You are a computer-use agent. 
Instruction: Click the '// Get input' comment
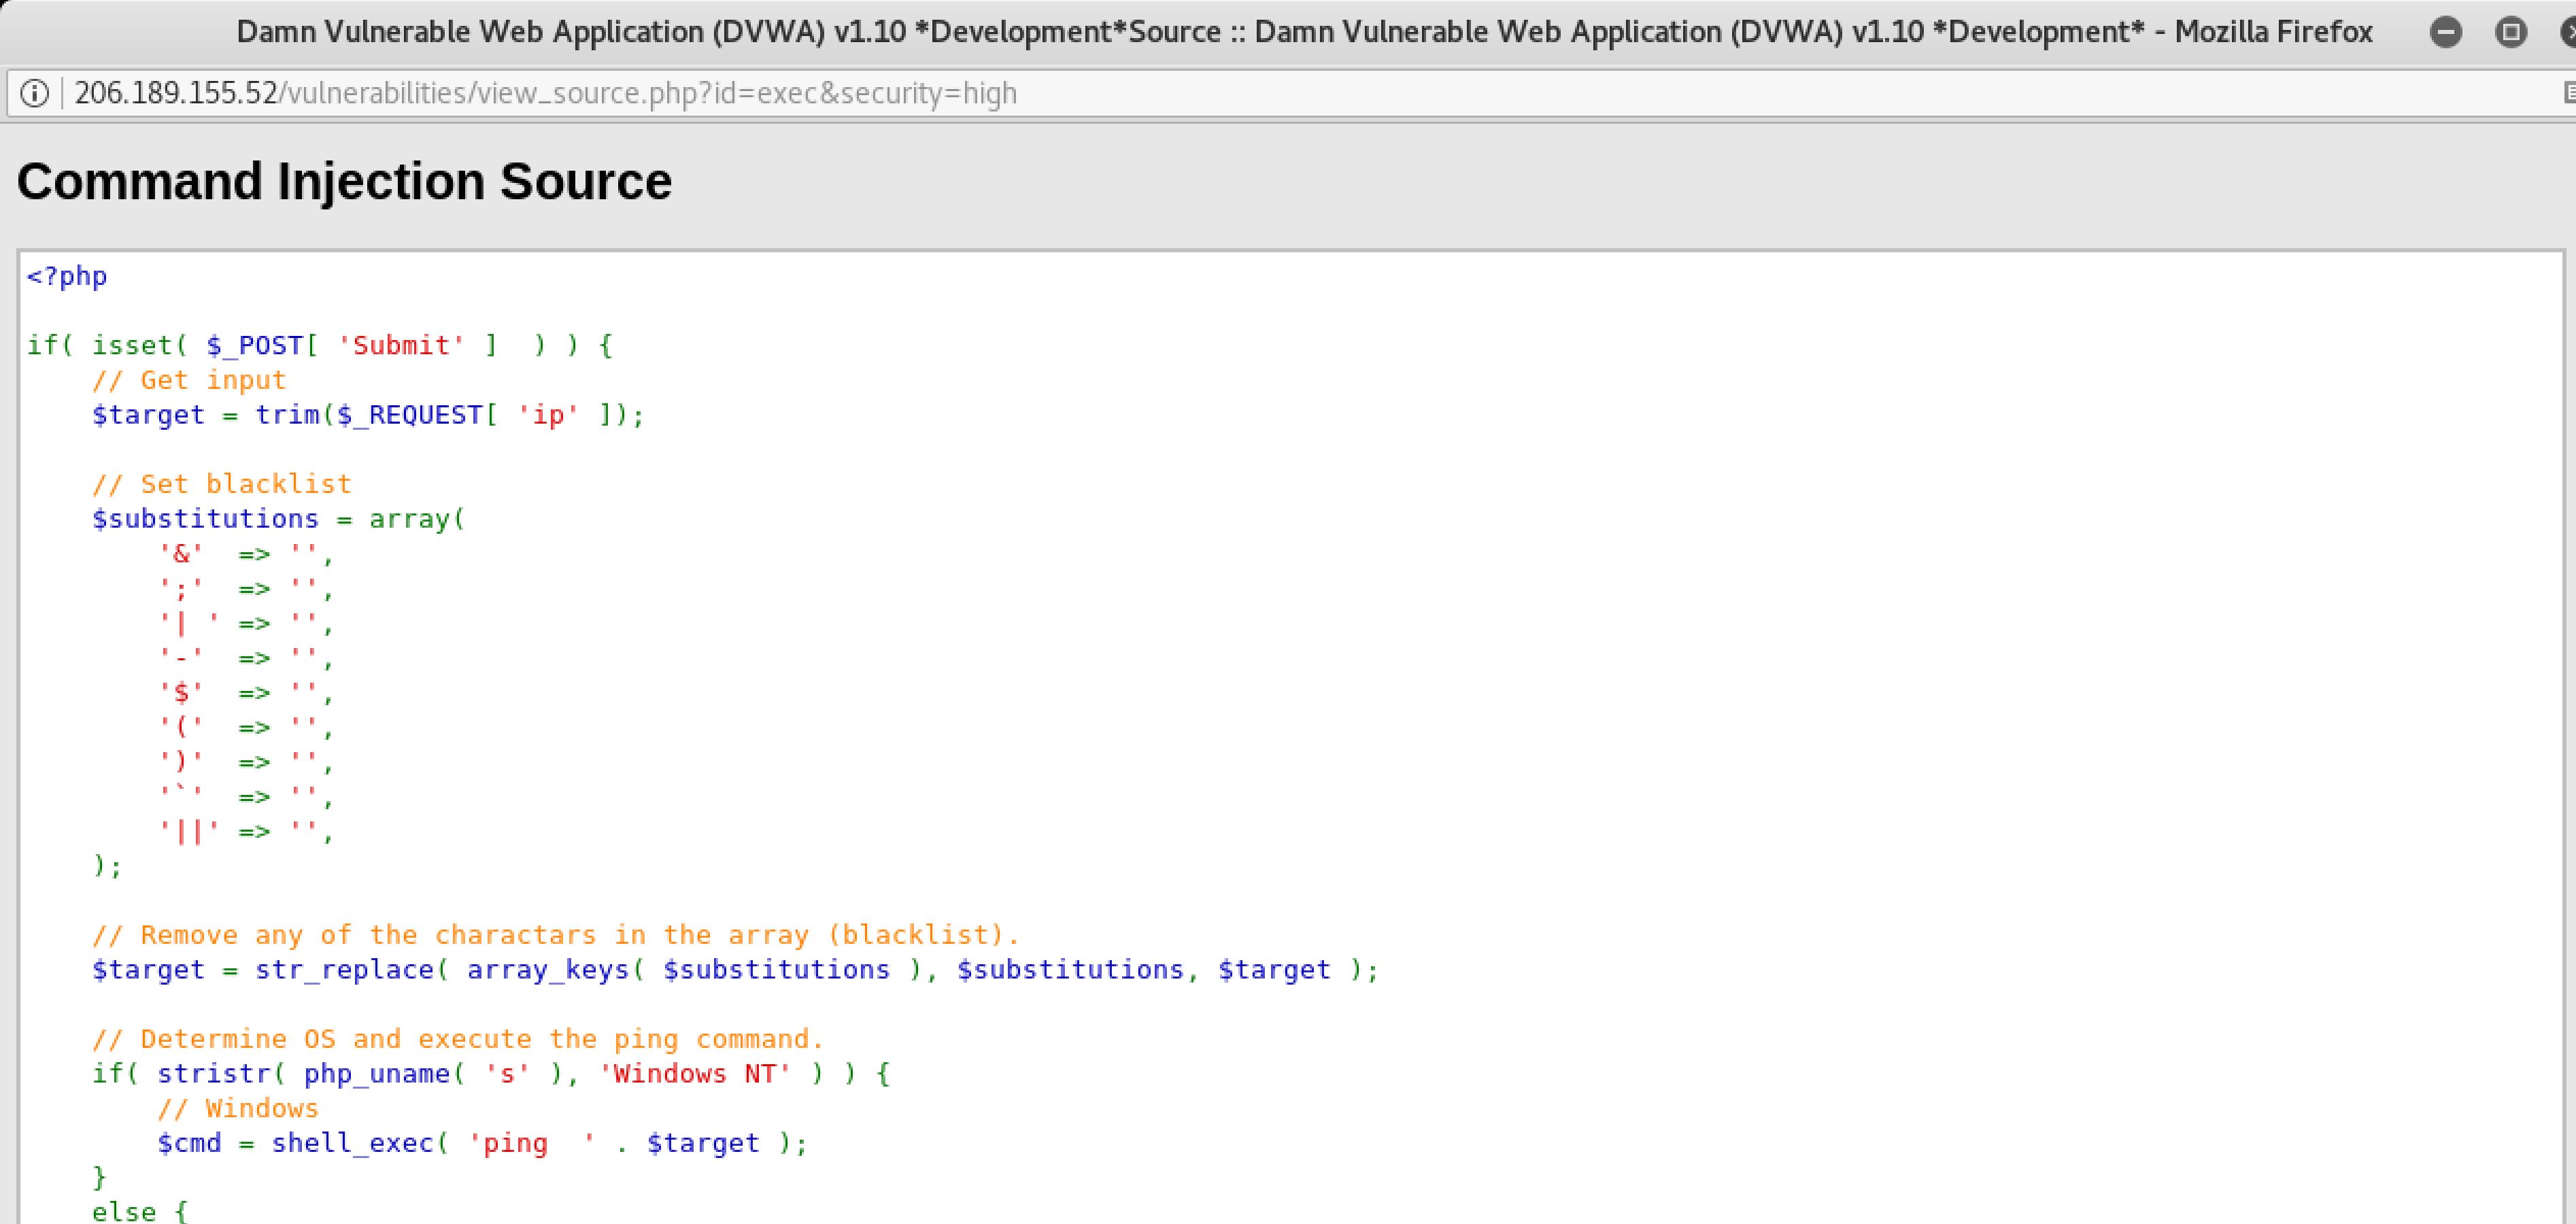[189, 381]
